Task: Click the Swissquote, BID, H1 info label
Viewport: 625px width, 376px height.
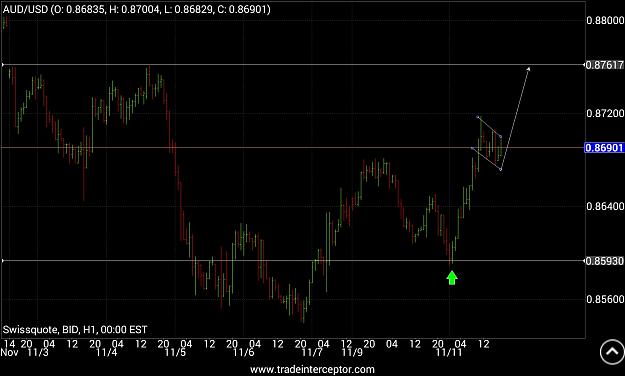Action: click(x=75, y=330)
